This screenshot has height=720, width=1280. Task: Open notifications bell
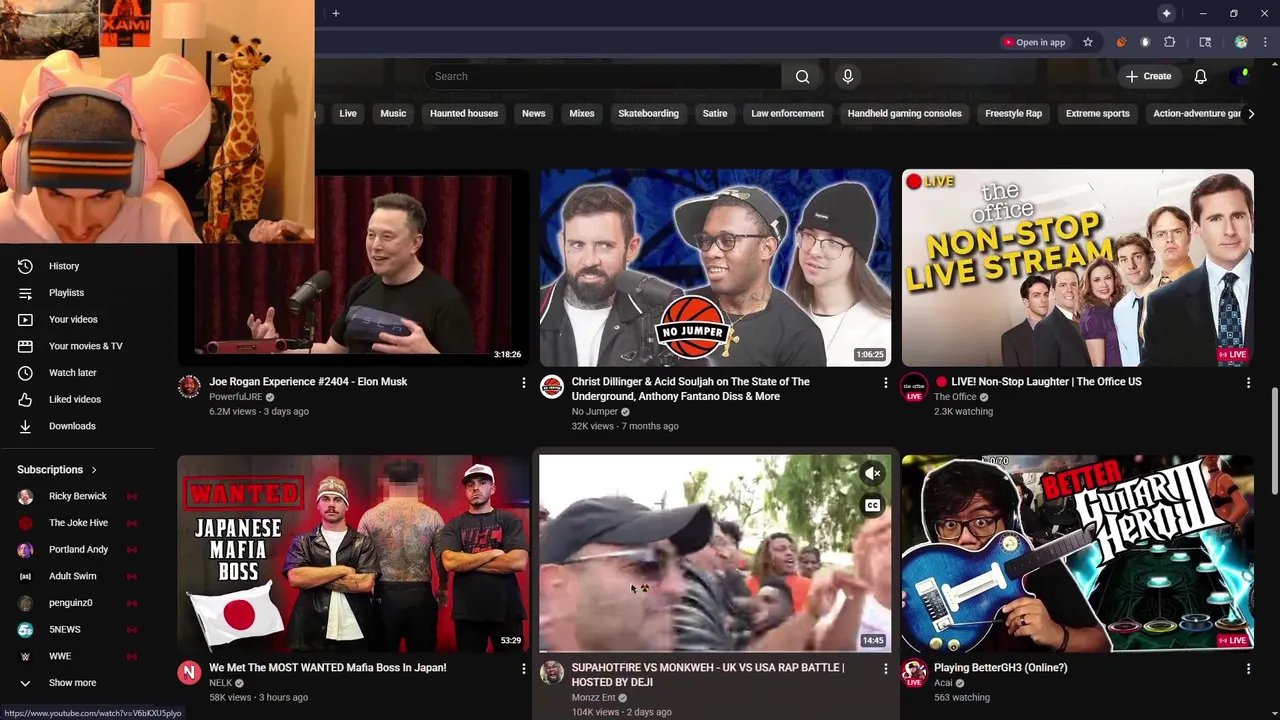pyautogui.click(x=1201, y=76)
